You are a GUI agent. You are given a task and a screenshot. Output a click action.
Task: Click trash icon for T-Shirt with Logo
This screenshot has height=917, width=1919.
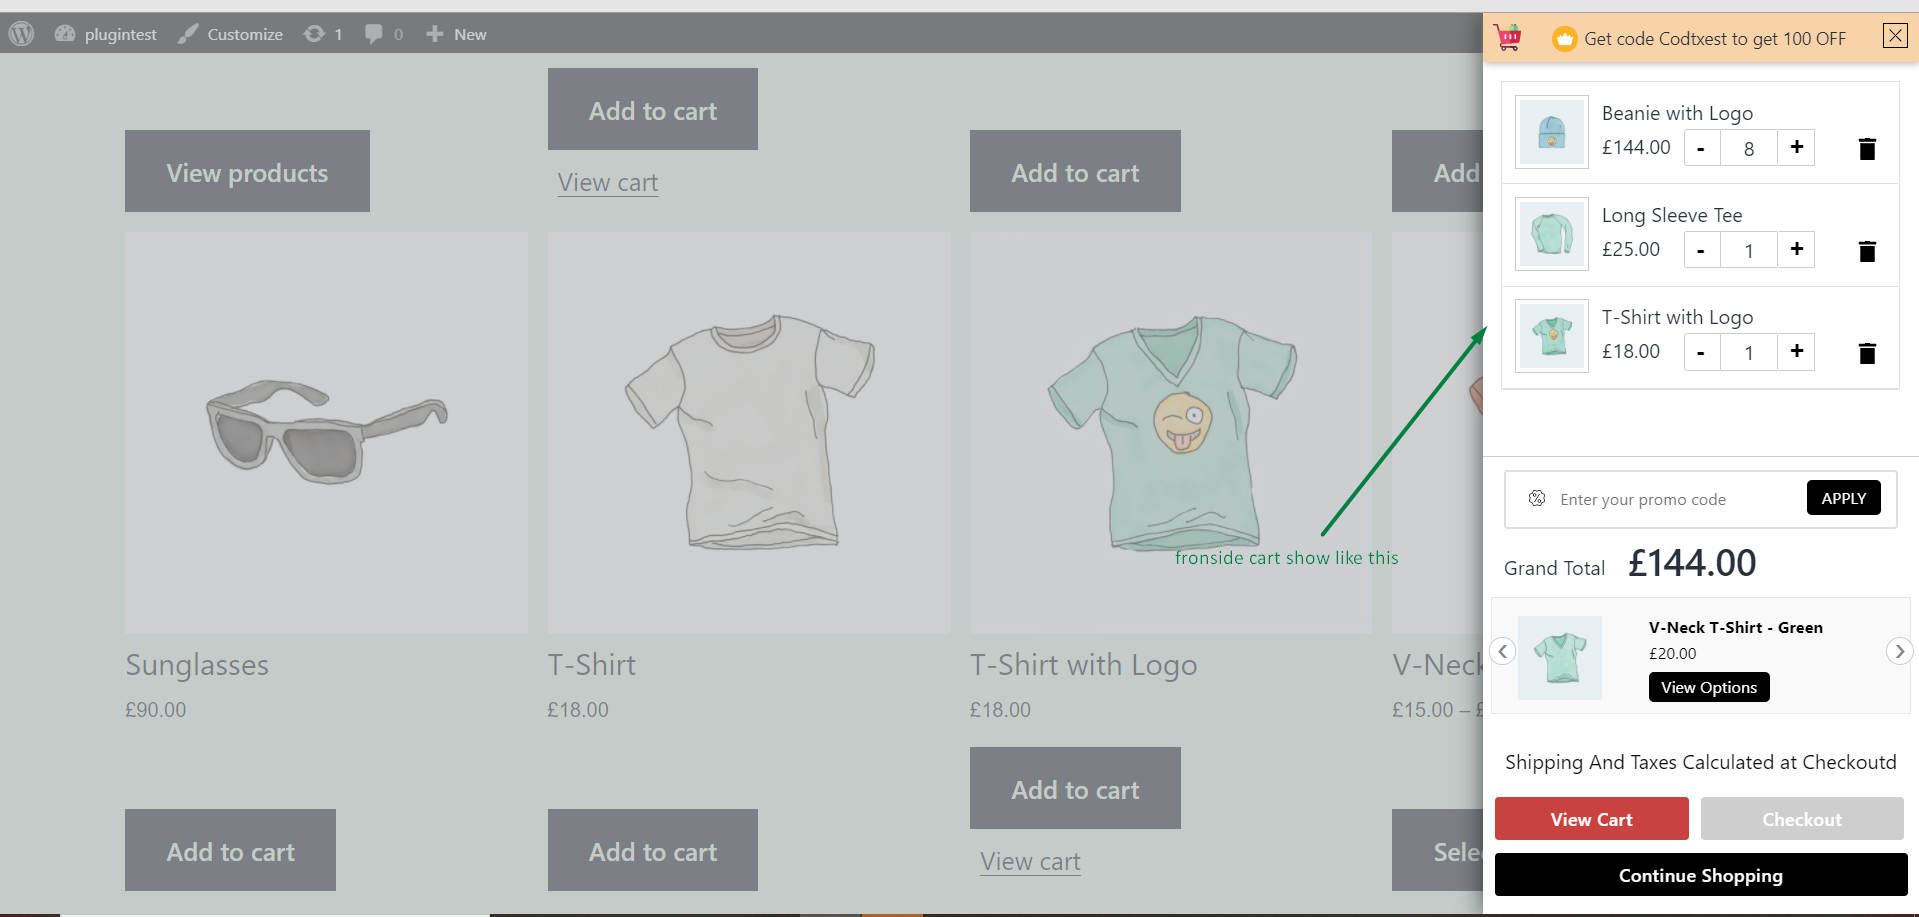pyautogui.click(x=1867, y=353)
